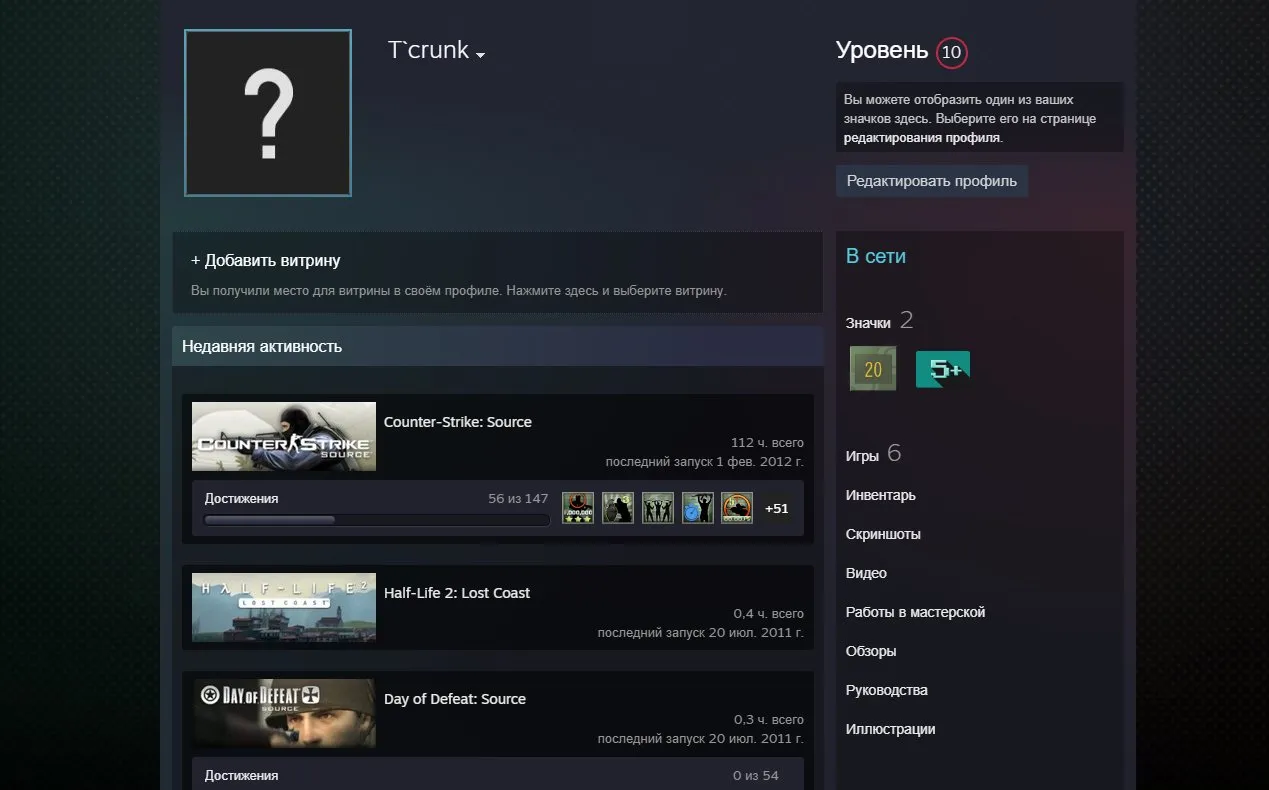Click the «Недавняя активность» header
Image resolution: width=1269 pixels, height=790 pixels.
click(x=262, y=347)
